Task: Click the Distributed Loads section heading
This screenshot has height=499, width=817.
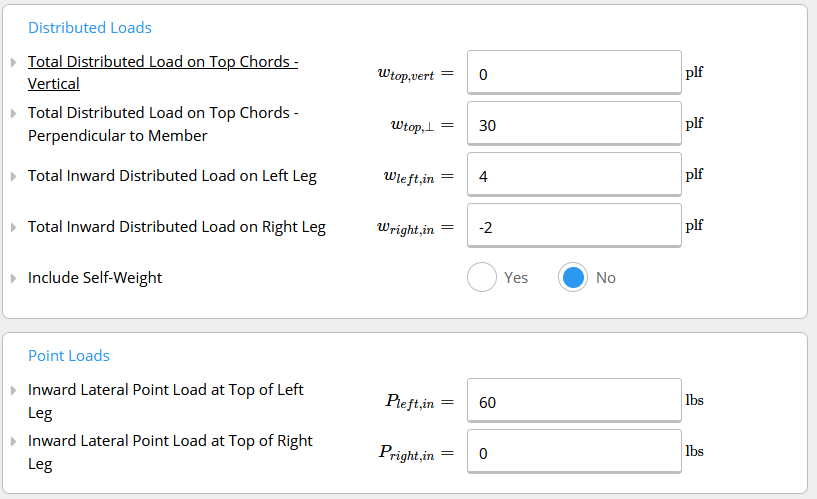Action: (x=90, y=28)
